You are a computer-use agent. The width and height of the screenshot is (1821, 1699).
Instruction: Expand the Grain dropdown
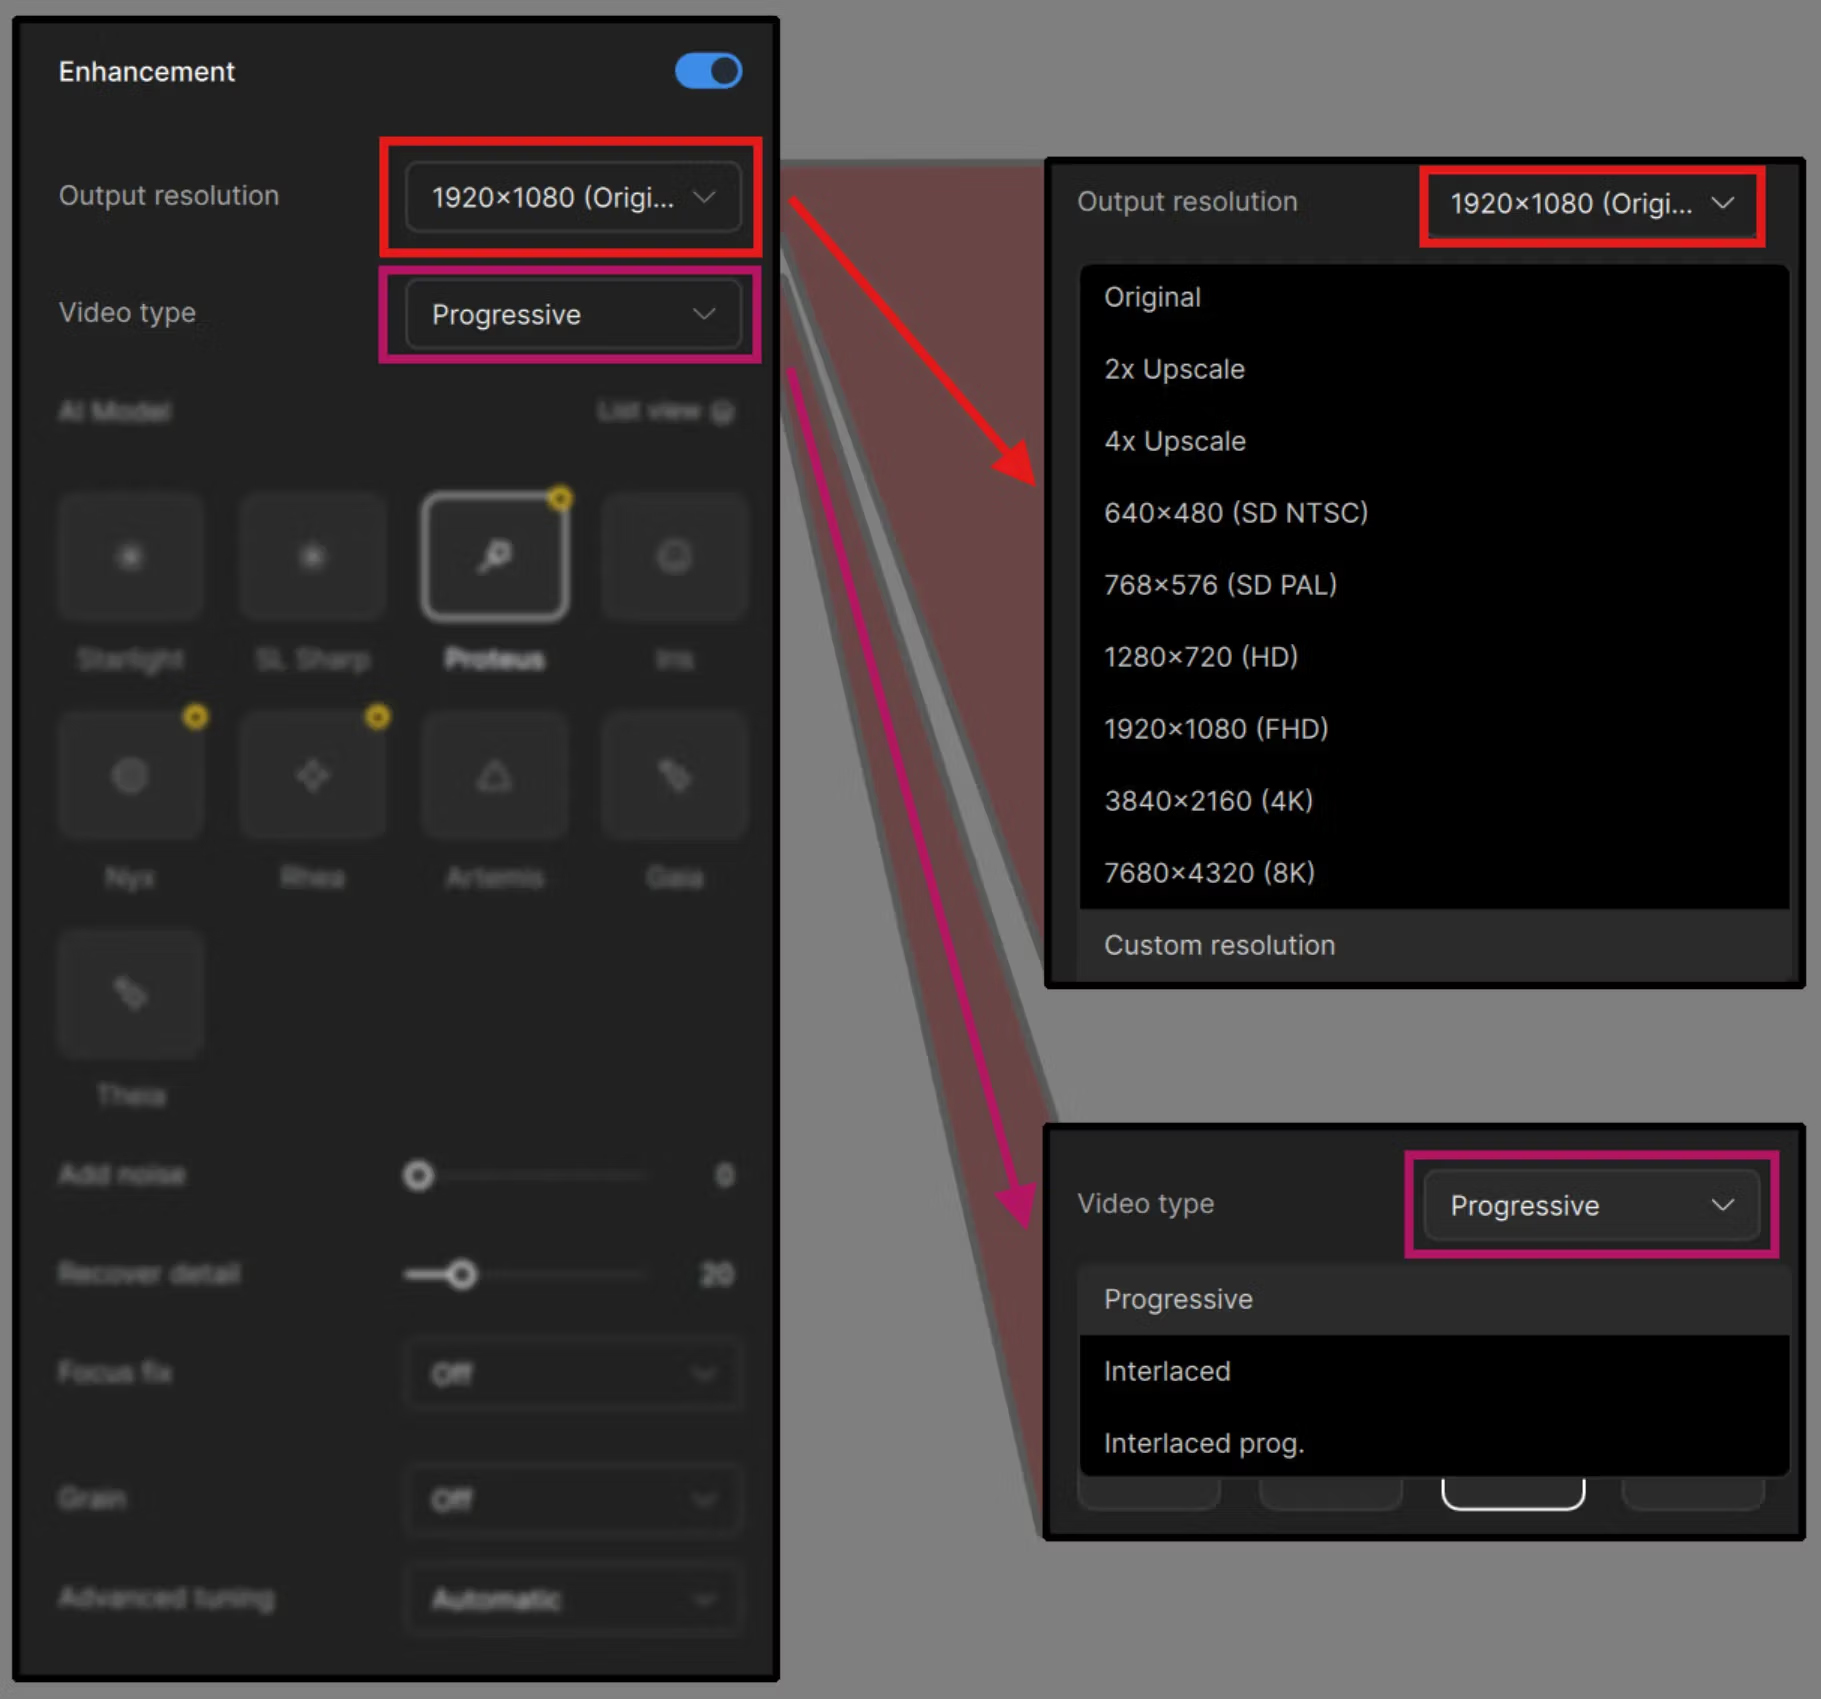coord(572,1499)
